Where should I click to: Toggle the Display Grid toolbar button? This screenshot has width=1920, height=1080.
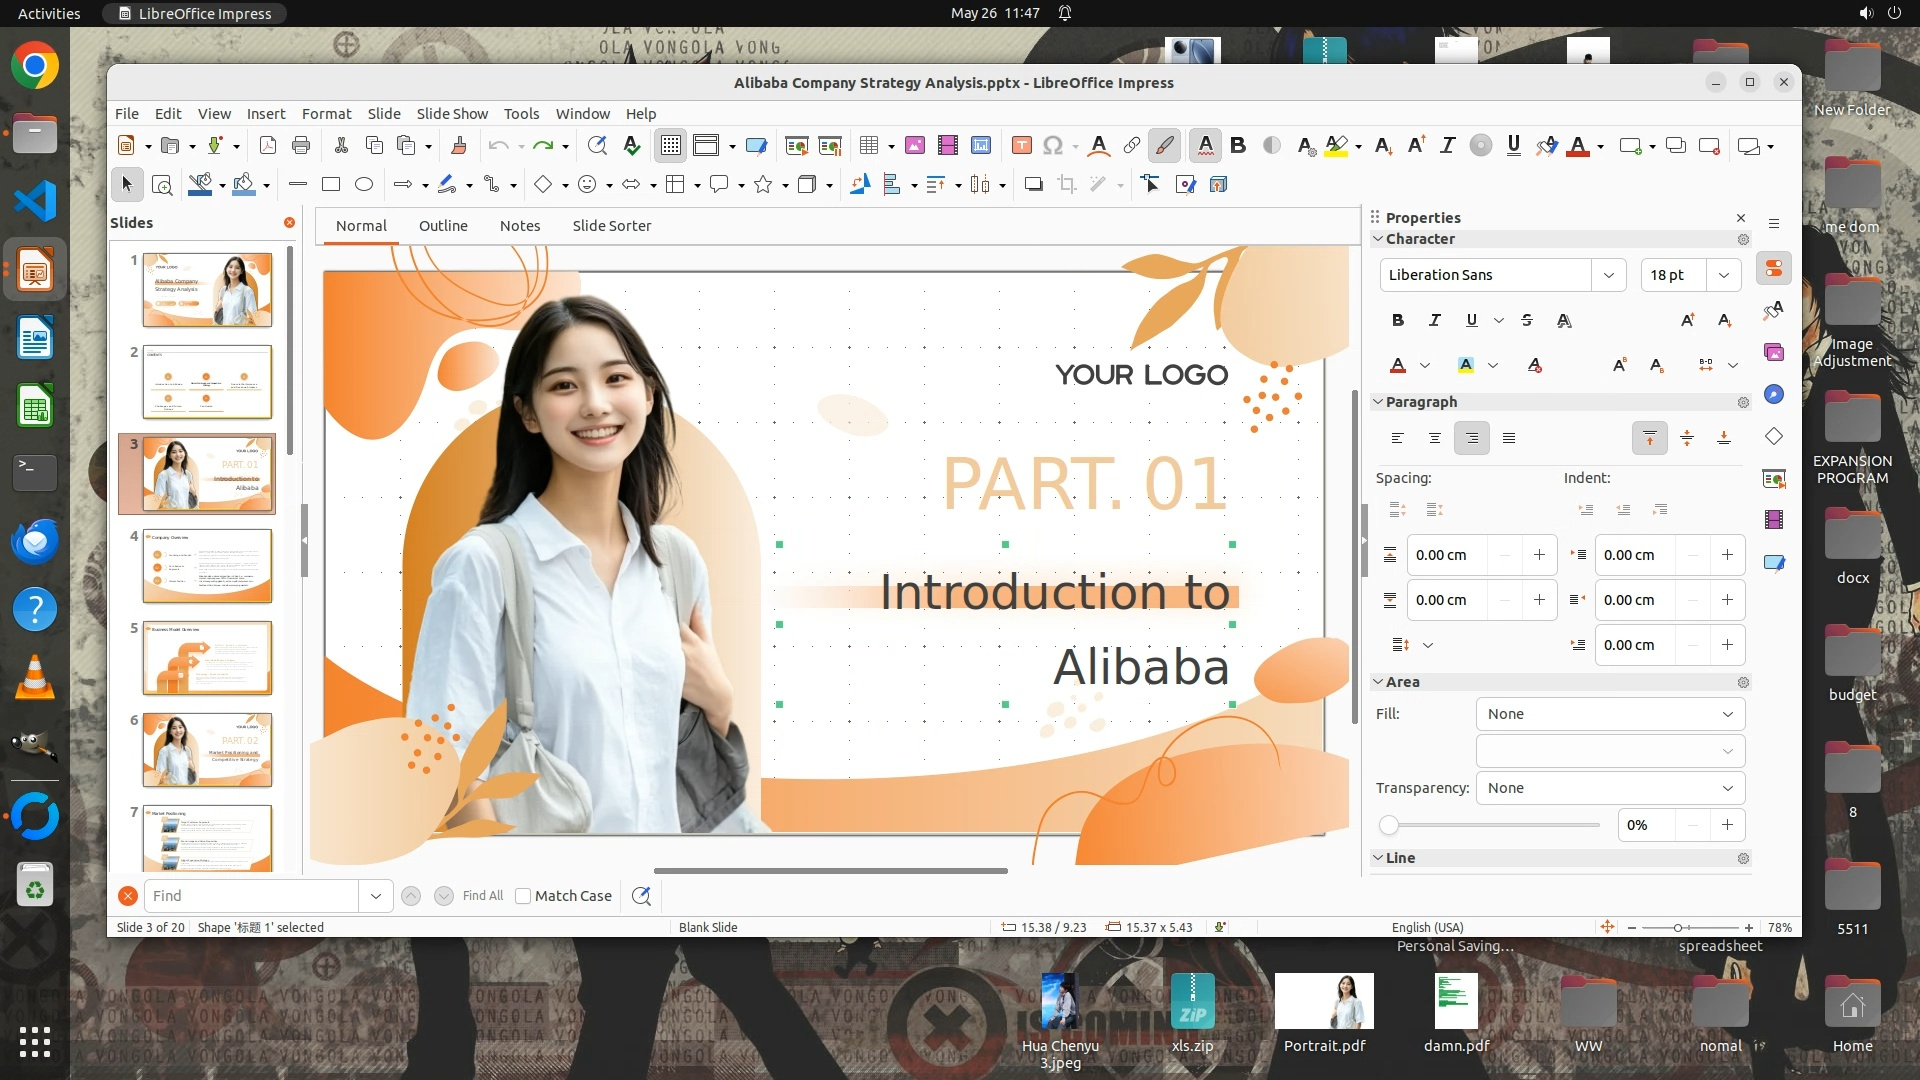pos(670,146)
